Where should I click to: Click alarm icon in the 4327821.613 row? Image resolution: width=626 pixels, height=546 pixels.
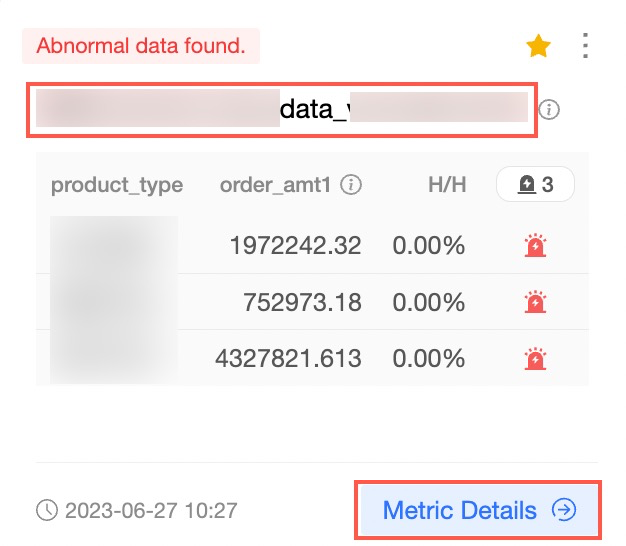click(x=535, y=358)
